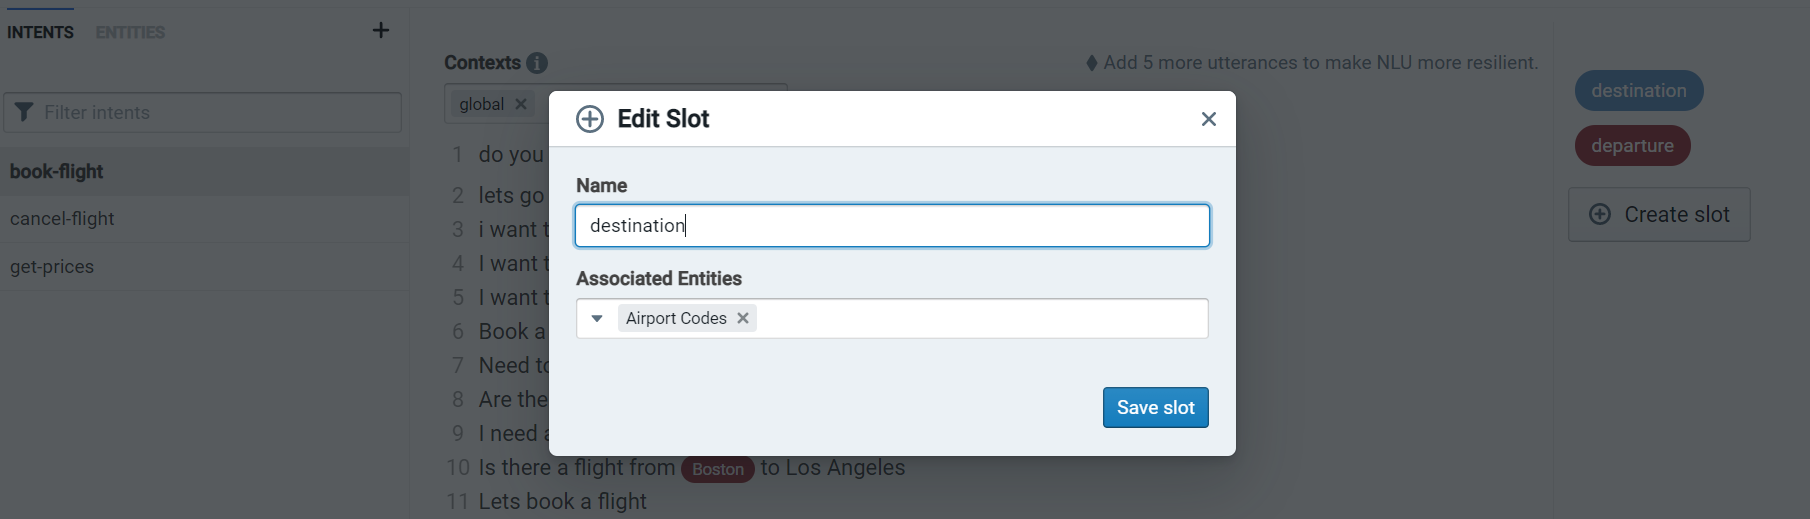Click the Boston departure tag in utterance
This screenshot has height=519, width=1810.
(x=717, y=469)
